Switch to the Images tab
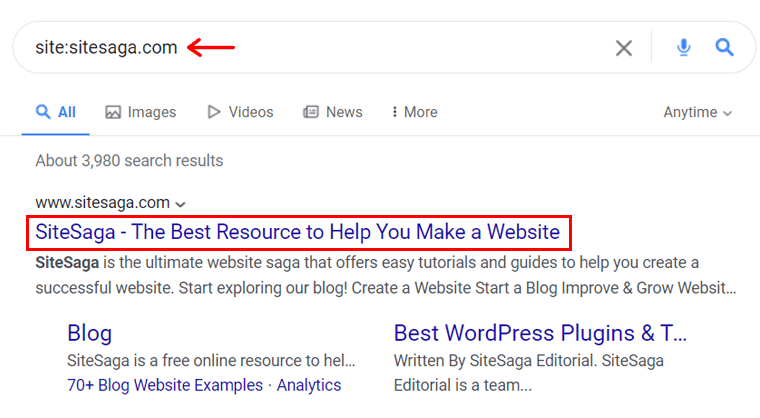Viewport: 760px width, 418px height. pyautogui.click(x=141, y=112)
